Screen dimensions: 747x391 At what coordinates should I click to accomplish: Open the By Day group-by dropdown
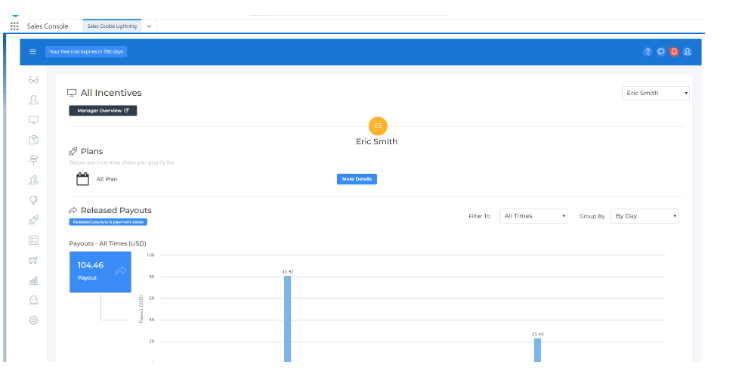tap(644, 216)
